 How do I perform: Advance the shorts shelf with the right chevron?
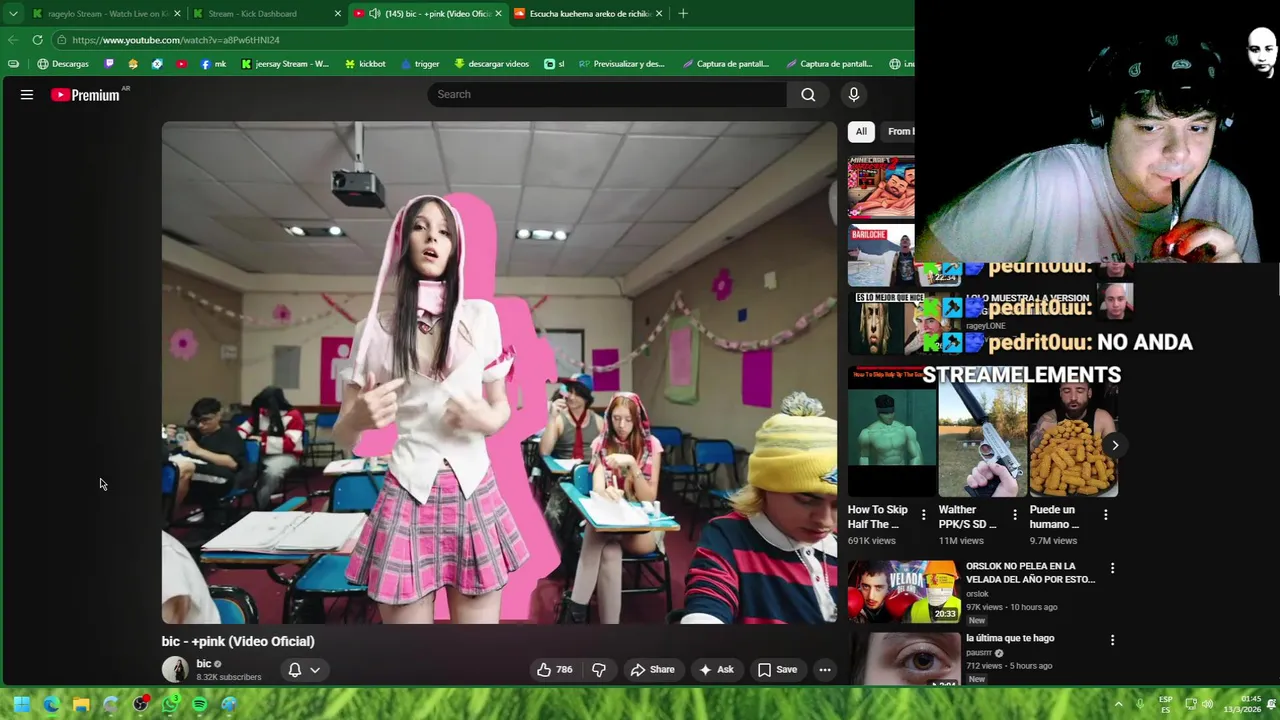pos(1115,445)
